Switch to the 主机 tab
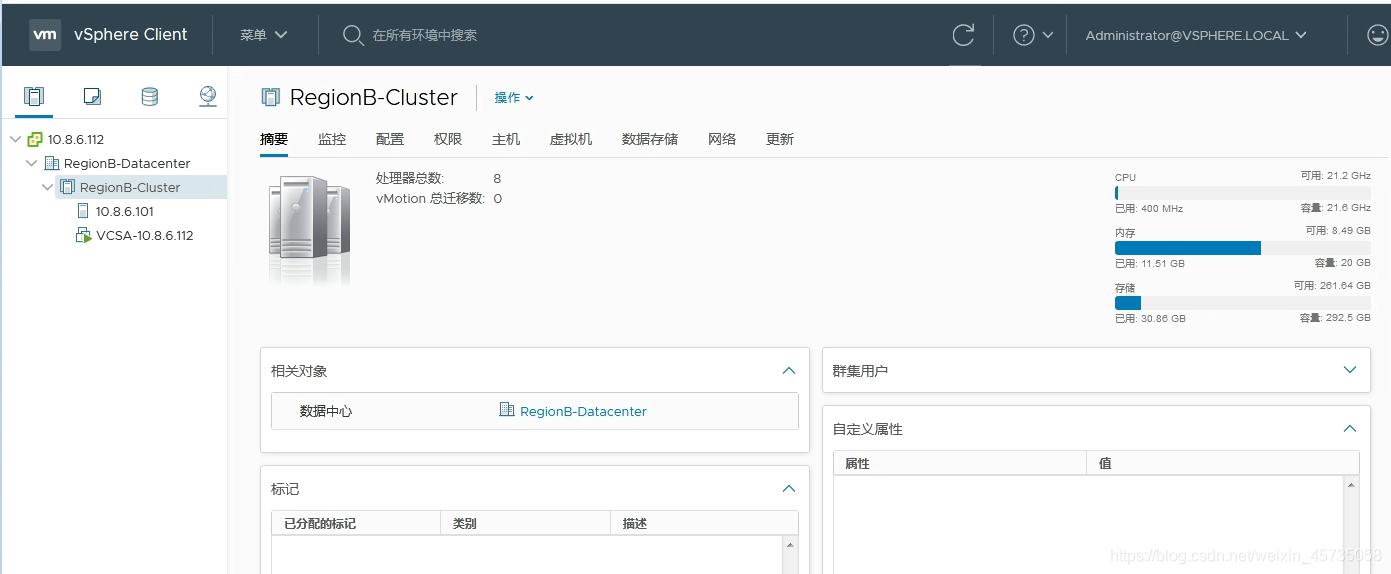The width and height of the screenshot is (1391, 574). [x=506, y=139]
